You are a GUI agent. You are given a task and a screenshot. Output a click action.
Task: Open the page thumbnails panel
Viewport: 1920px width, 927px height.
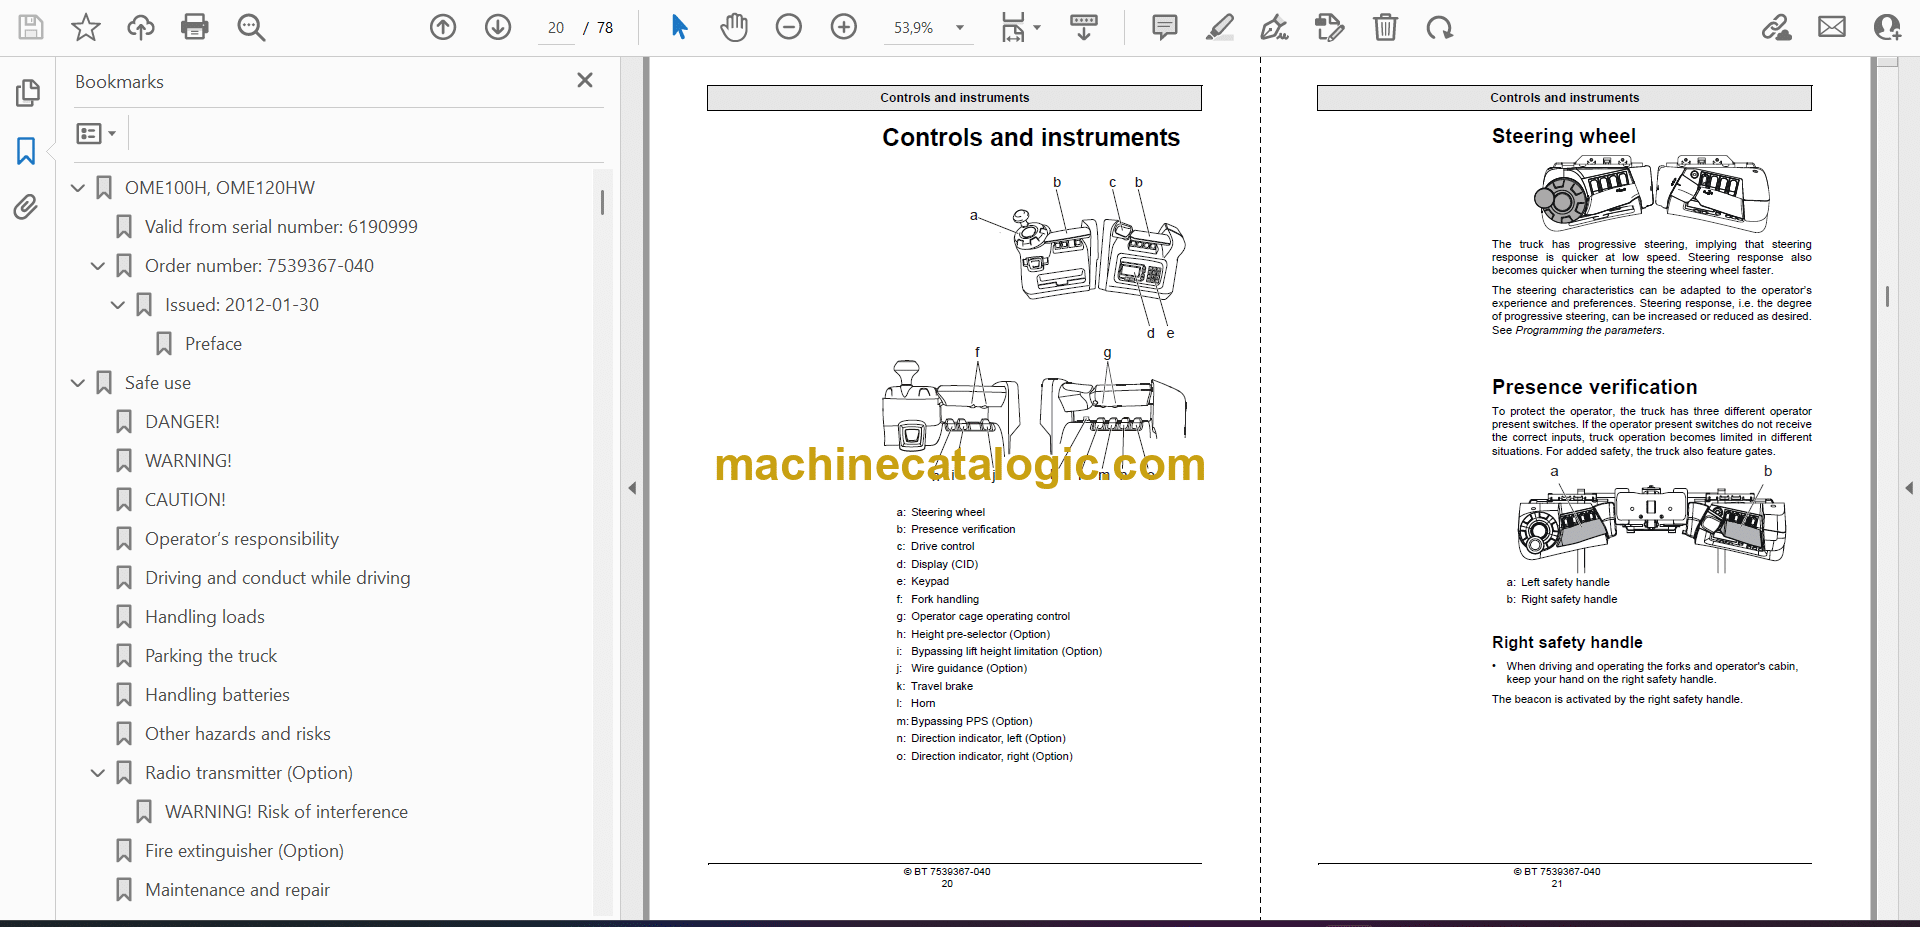(x=27, y=93)
